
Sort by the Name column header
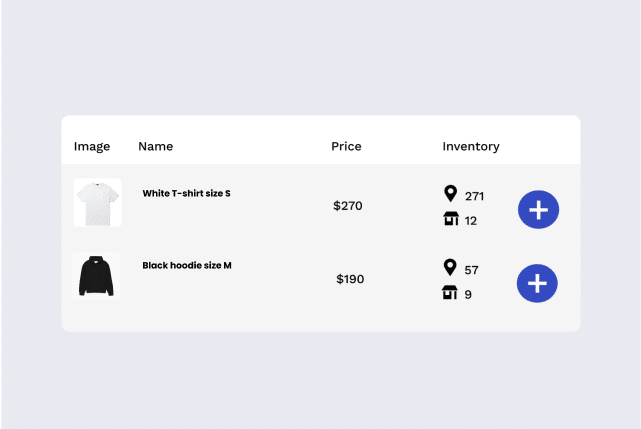coord(155,146)
